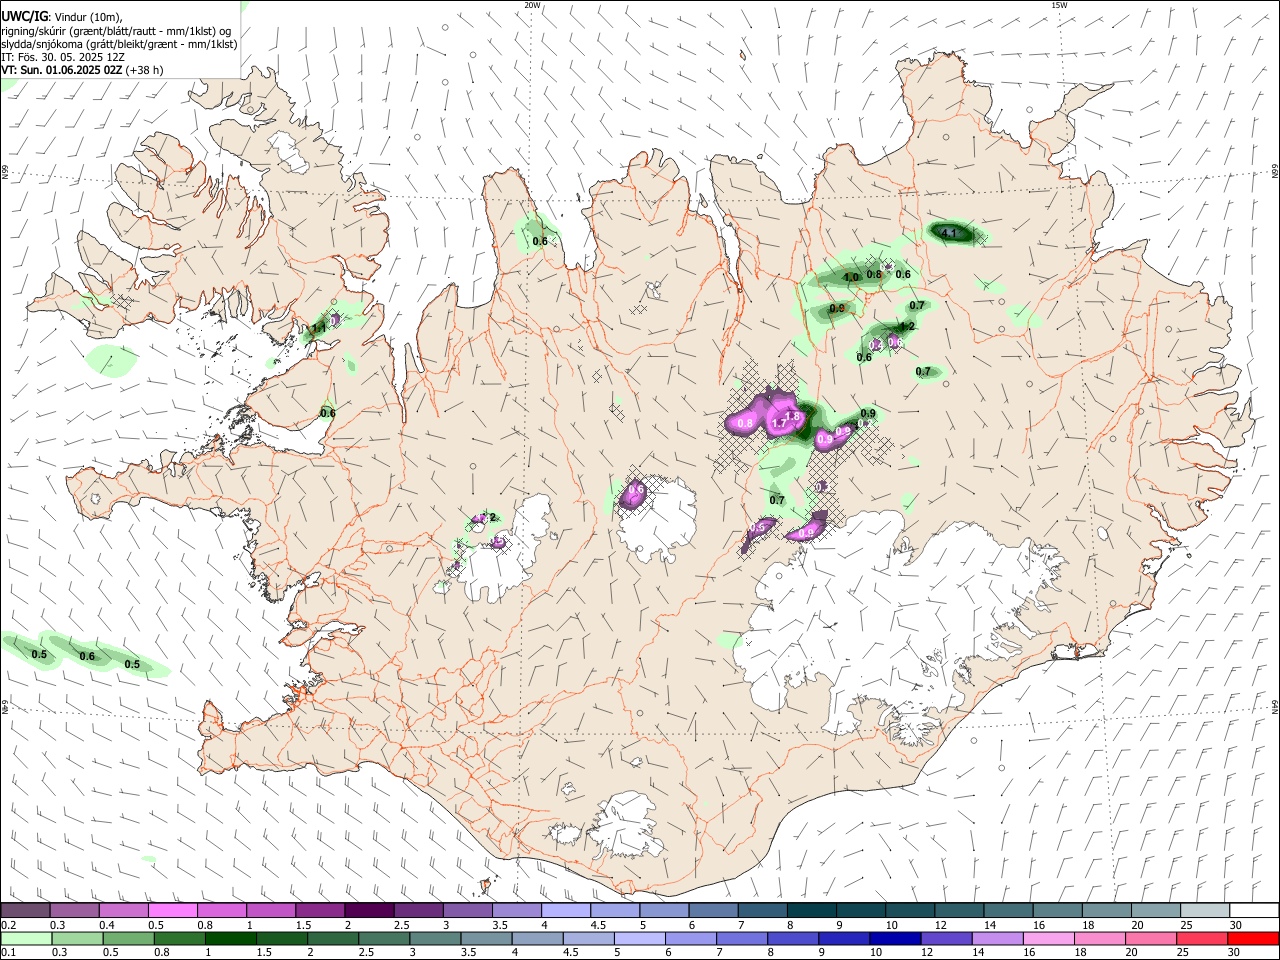Click the 4.0 precipitation value on the map
The height and width of the screenshot is (960, 1280).
click(851, 277)
